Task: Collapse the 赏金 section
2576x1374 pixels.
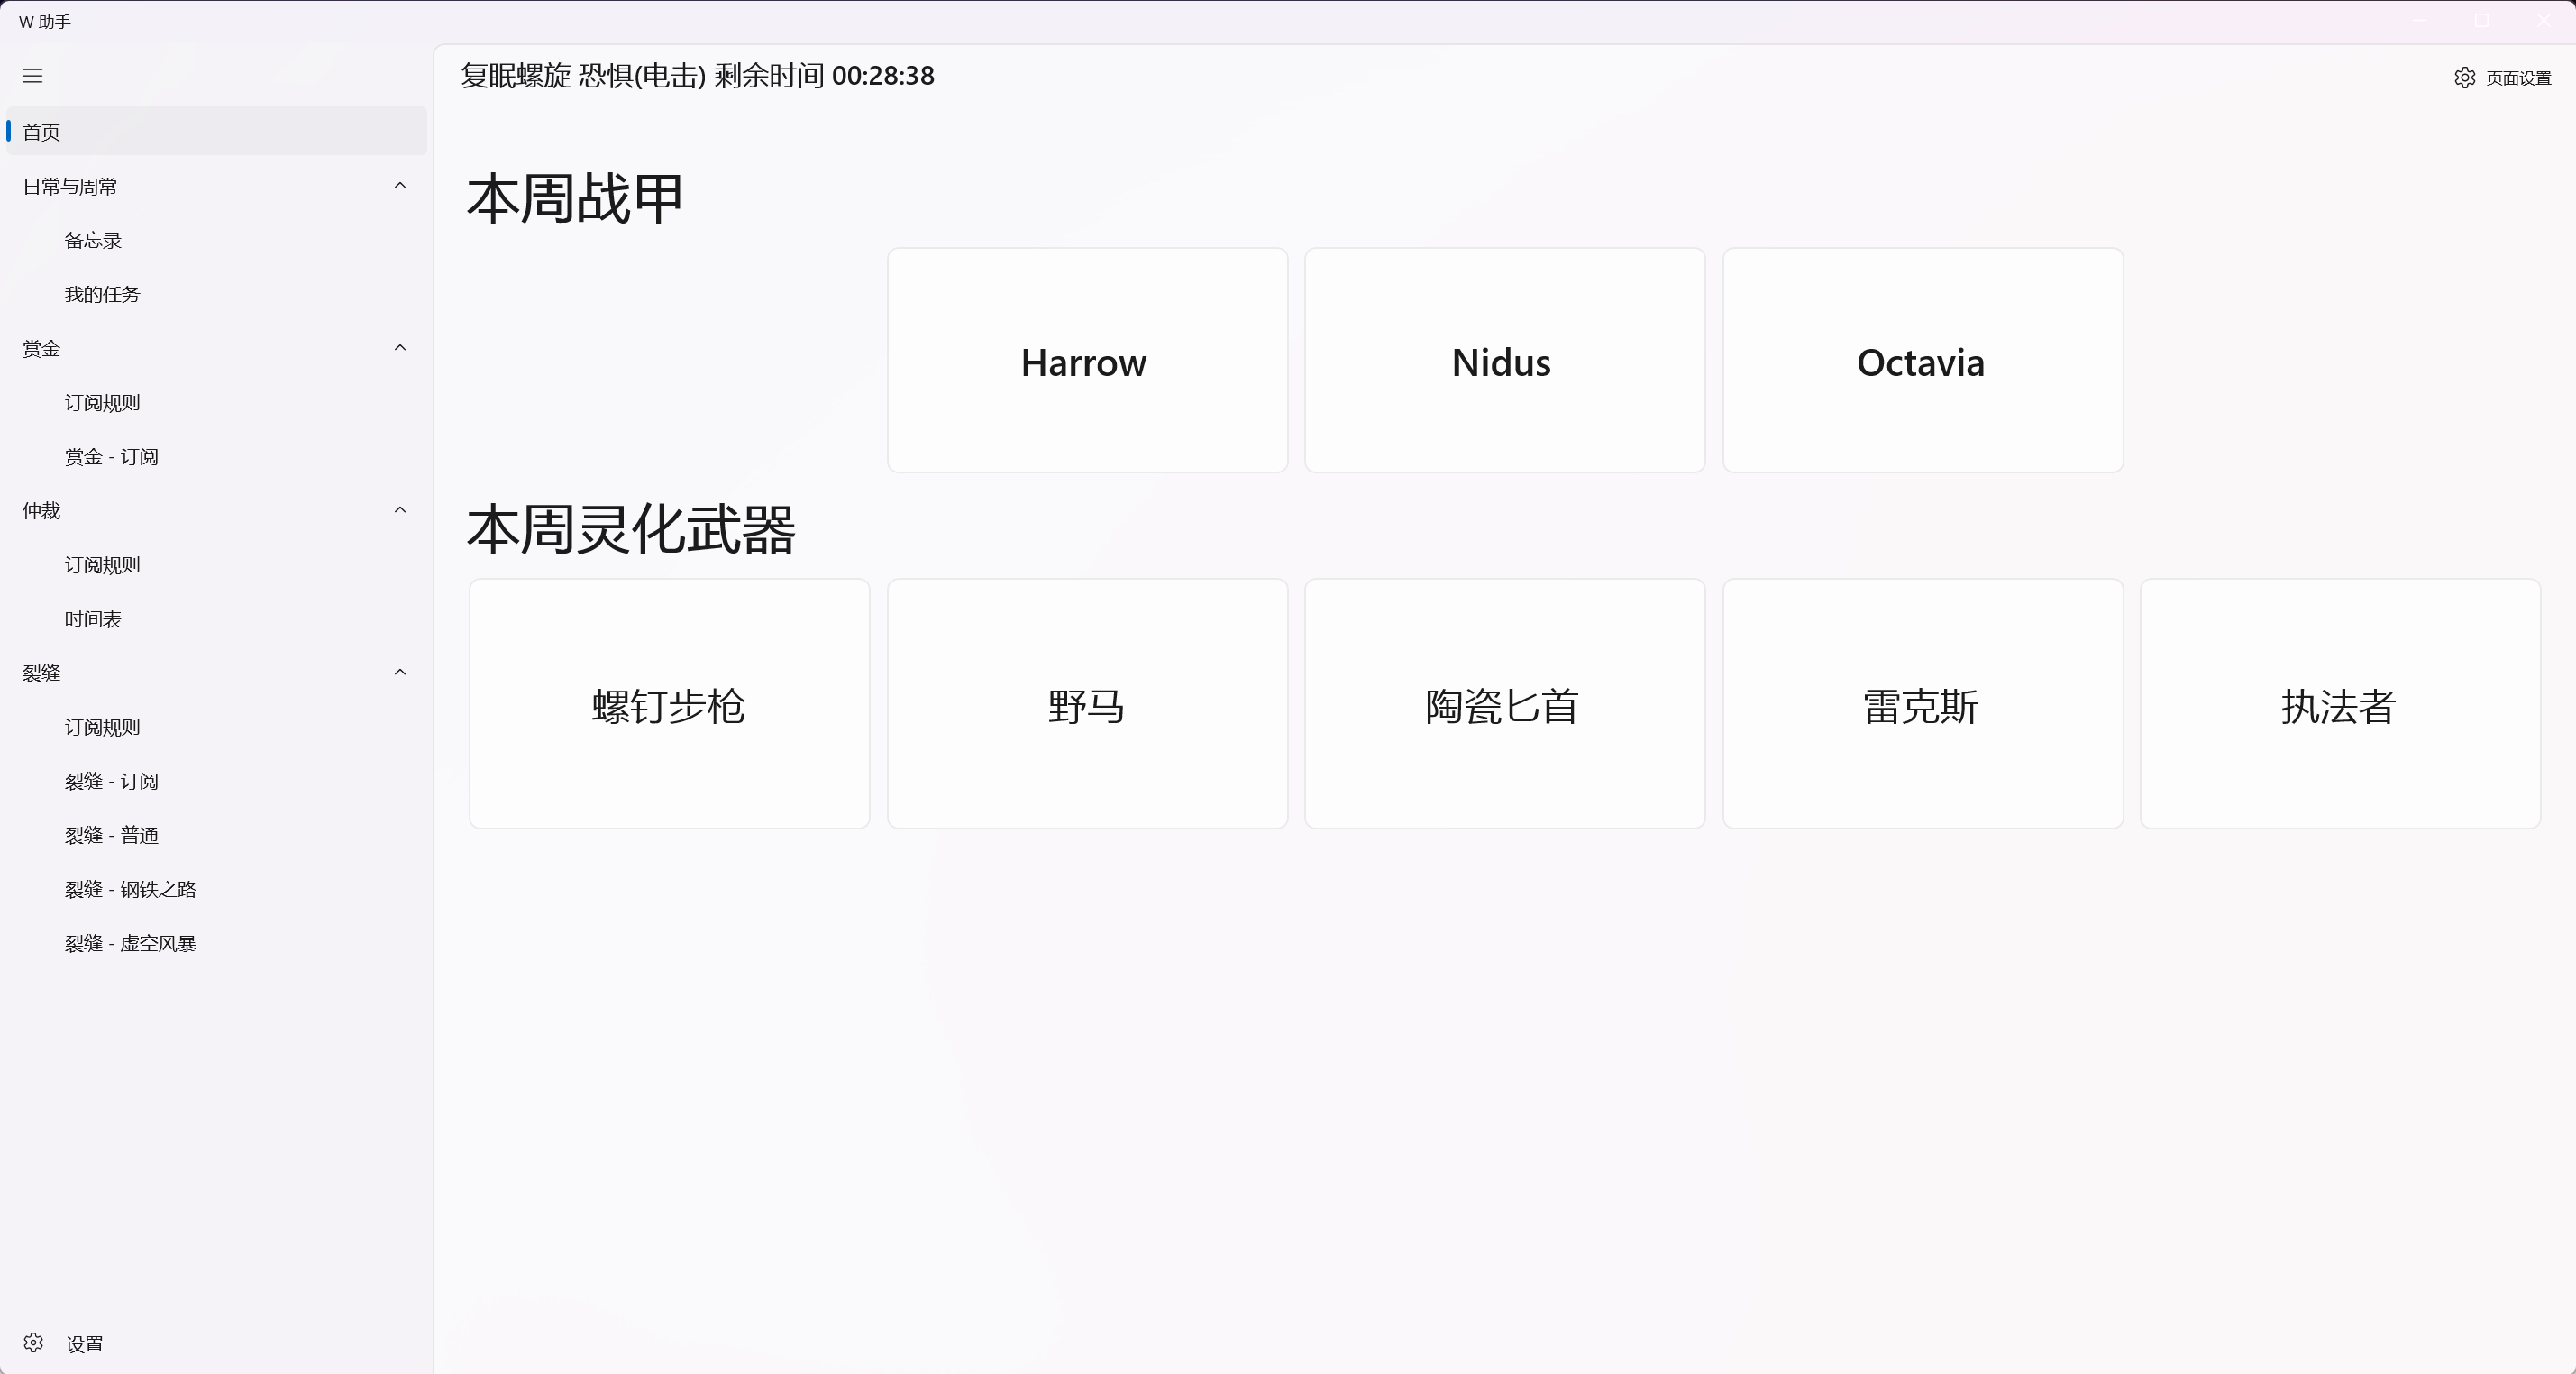Action: click(400, 348)
